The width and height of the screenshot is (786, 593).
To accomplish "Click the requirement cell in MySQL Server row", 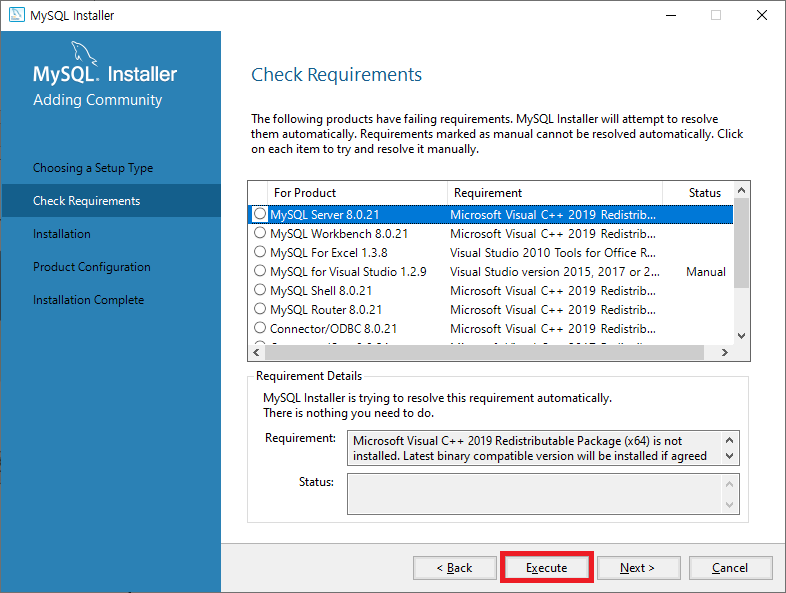I will coord(553,215).
